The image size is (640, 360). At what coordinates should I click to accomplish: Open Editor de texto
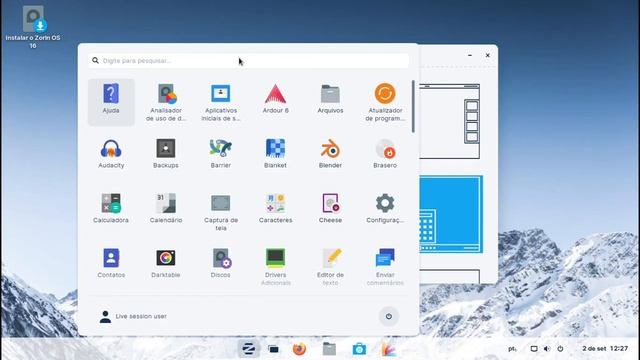coord(330,267)
